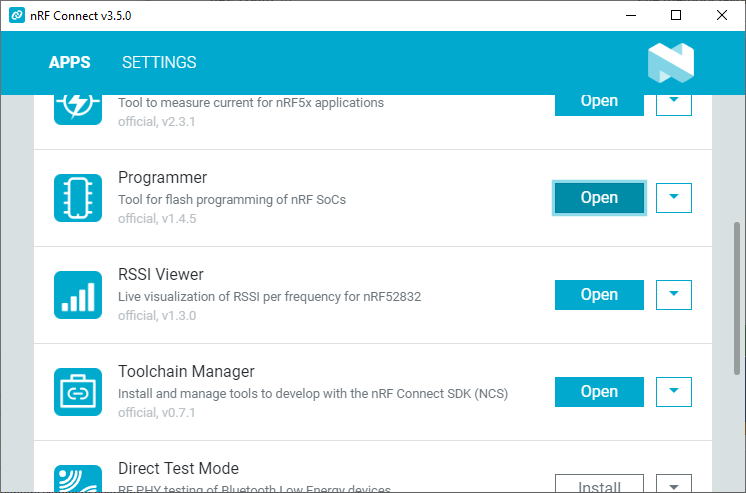Maximize the nRF Connect window
Viewport: 746px width, 493px height.
coord(676,15)
